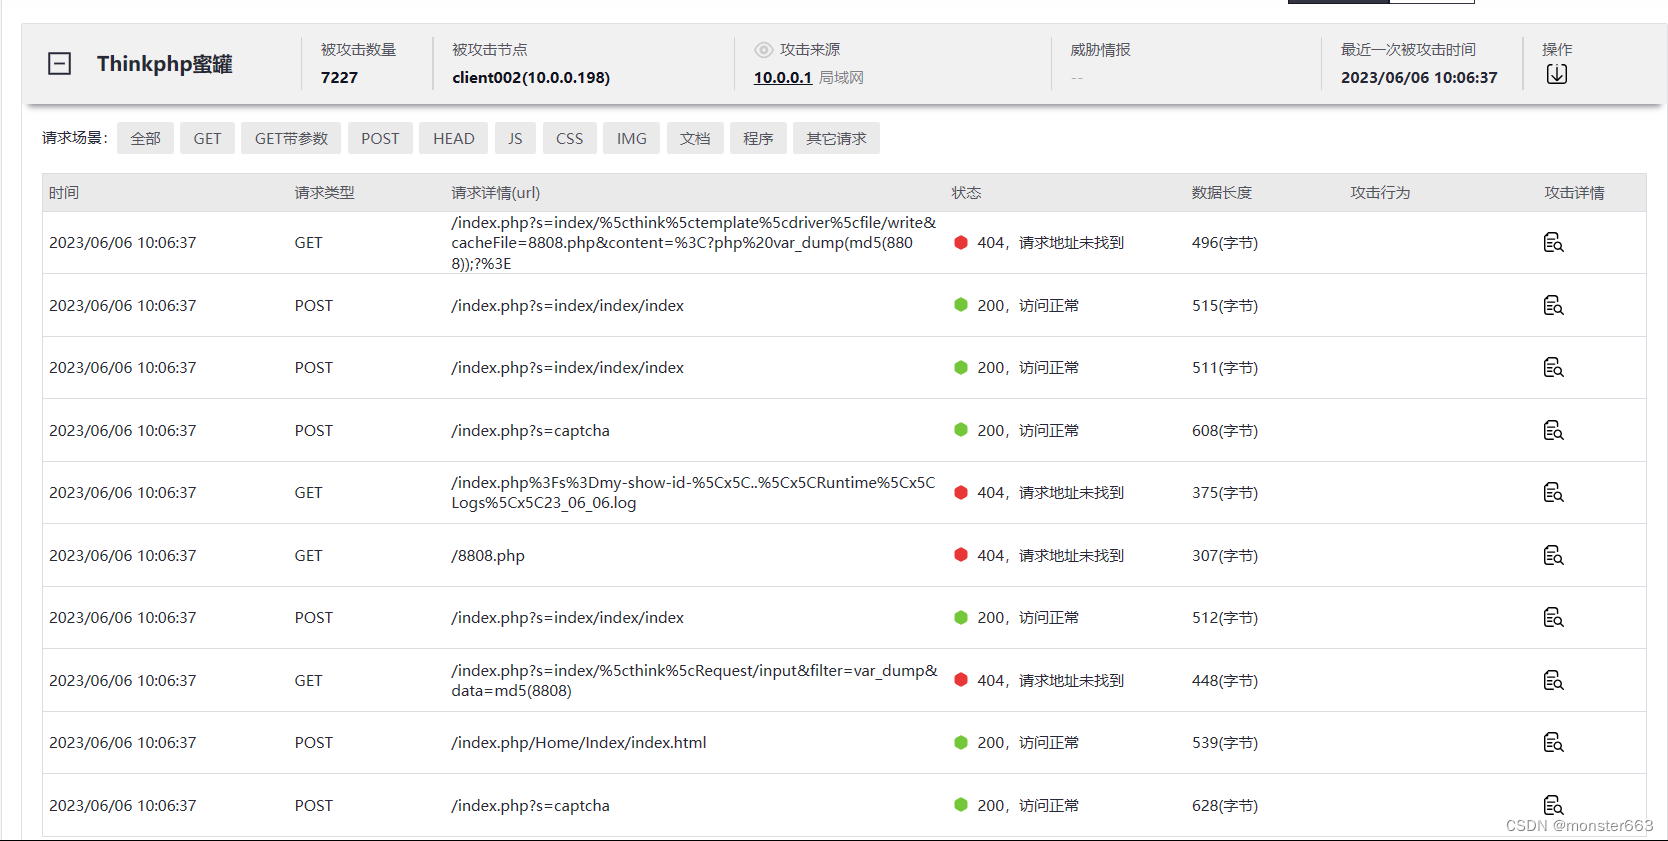Select the IMG request filter
The image size is (1668, 841).
[631, 138]
